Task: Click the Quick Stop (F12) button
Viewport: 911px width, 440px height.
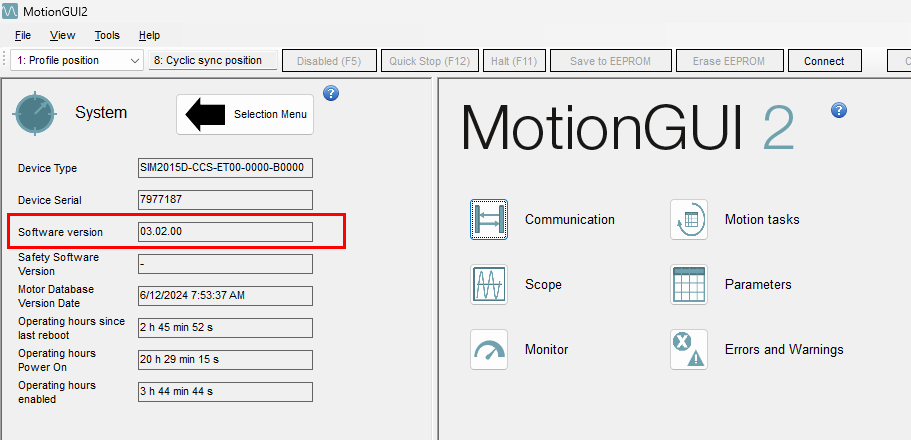Action: coord(429,61)
